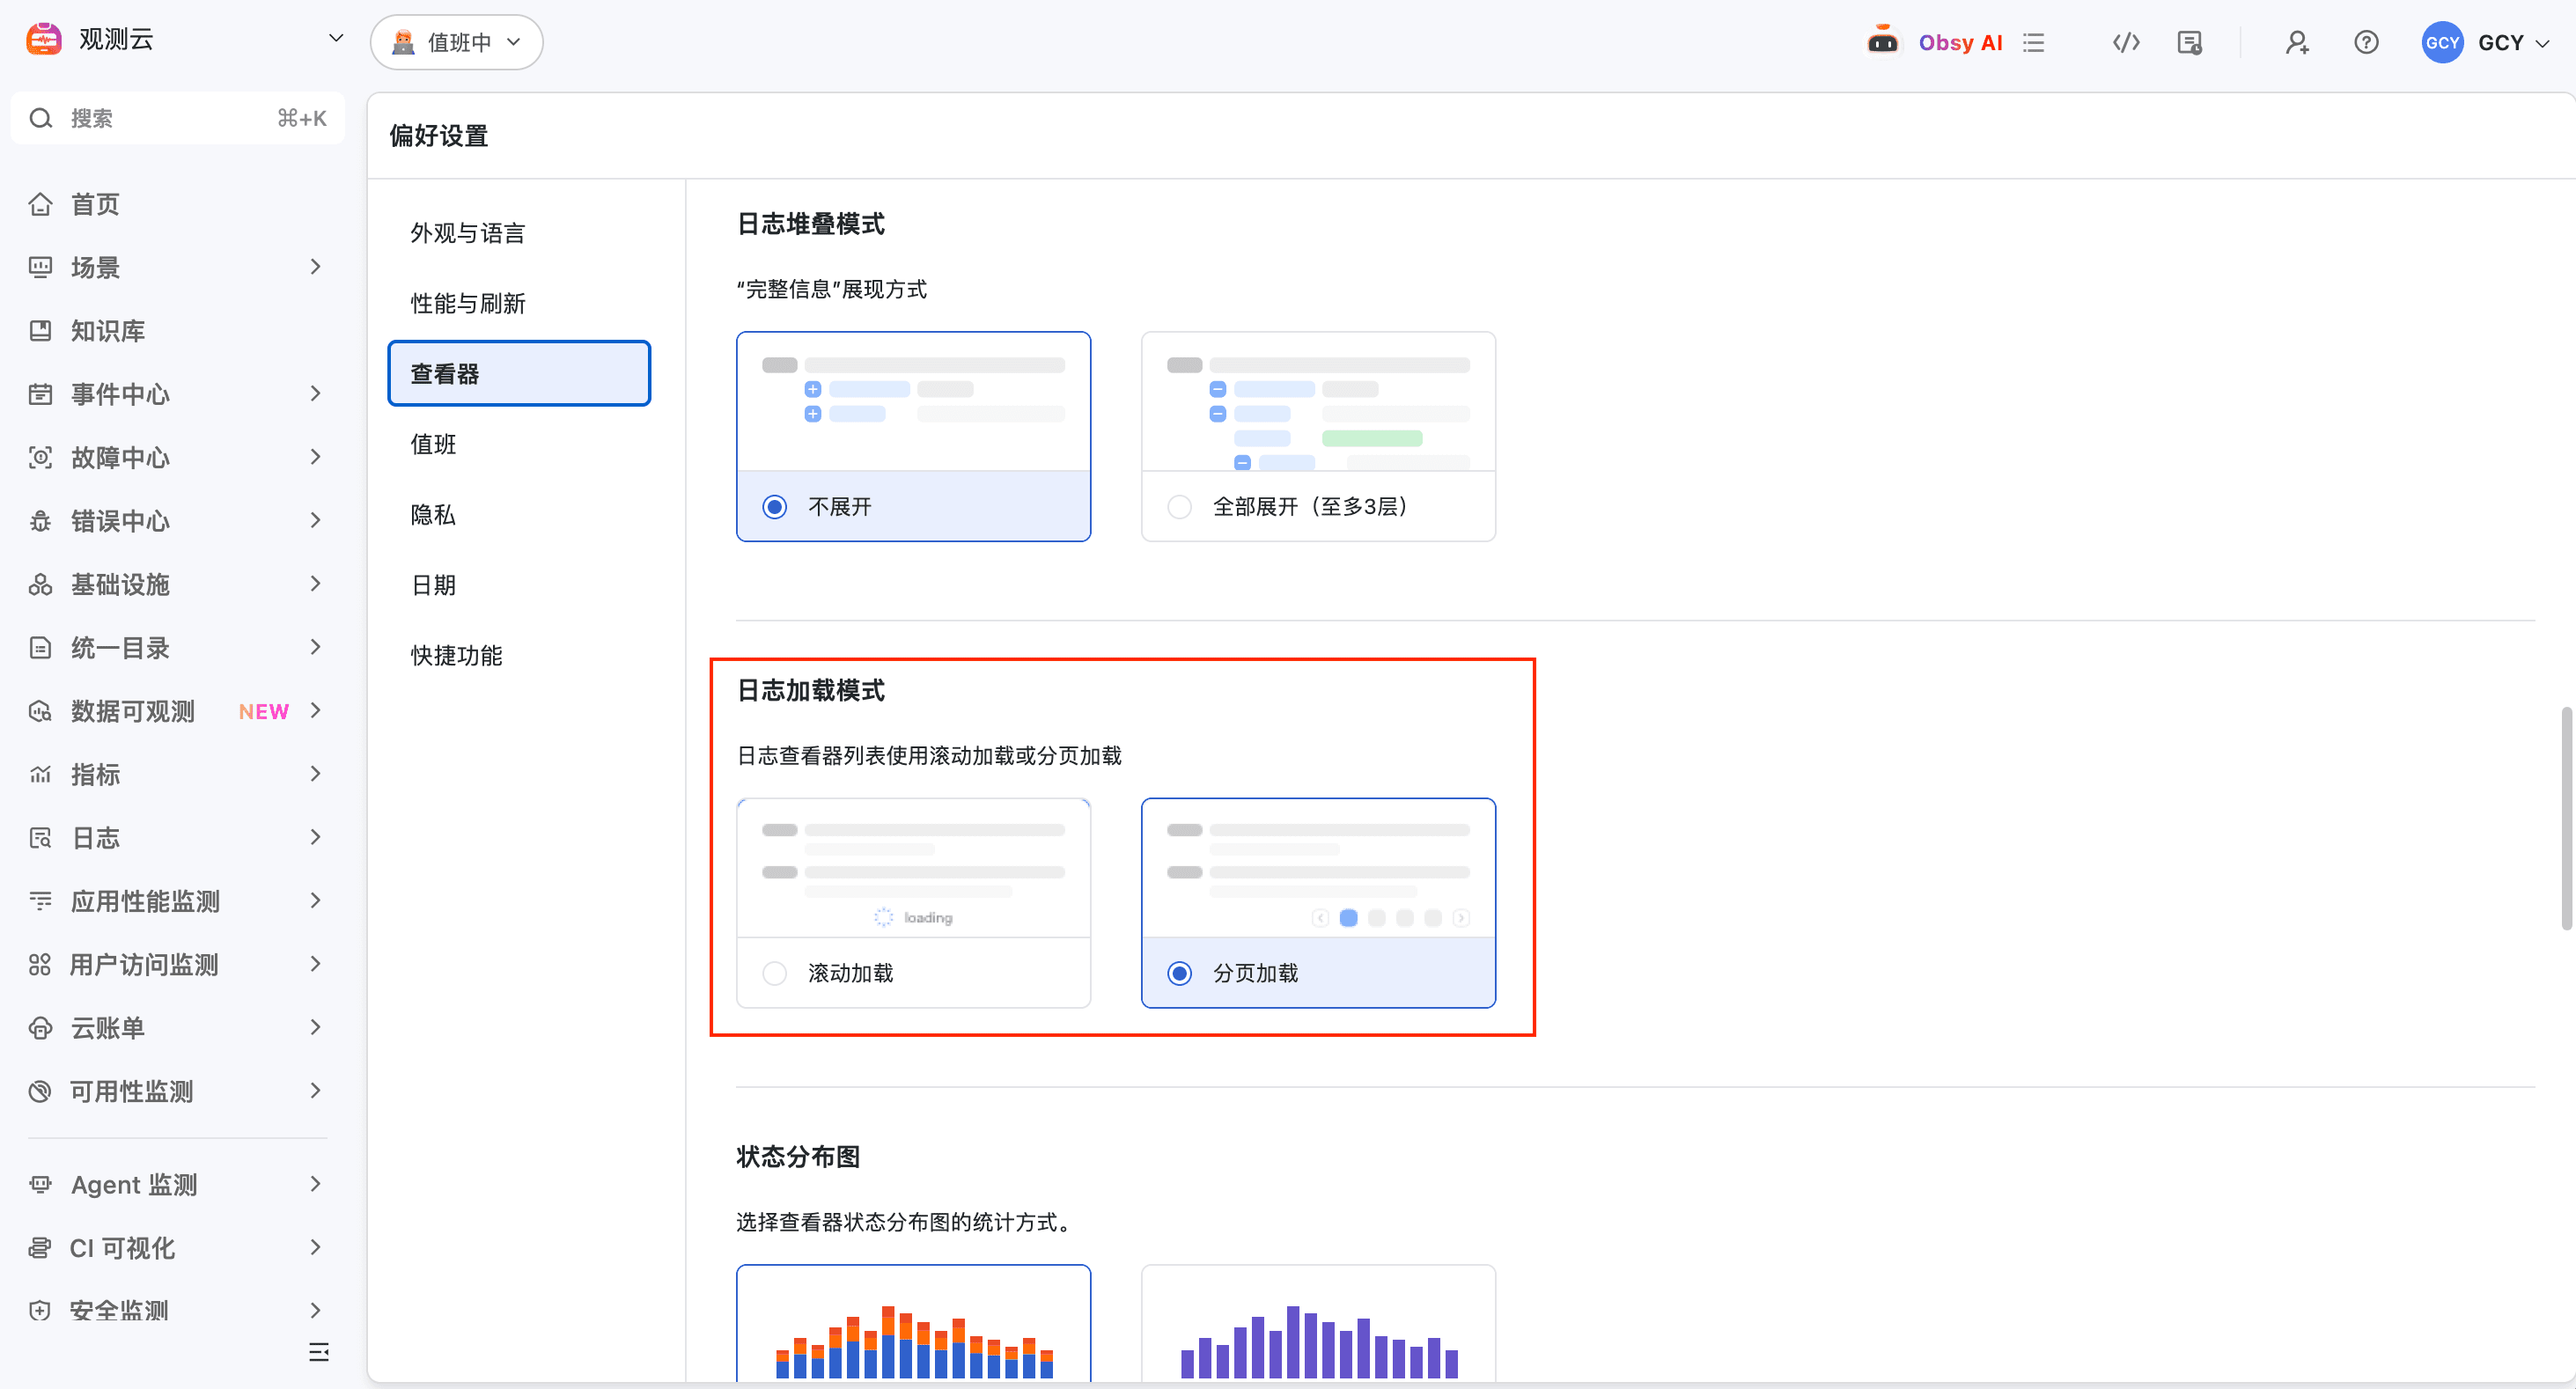Expand the 事件中心 menu chevron
2576x1389 pixels.
tap(315, 394)
